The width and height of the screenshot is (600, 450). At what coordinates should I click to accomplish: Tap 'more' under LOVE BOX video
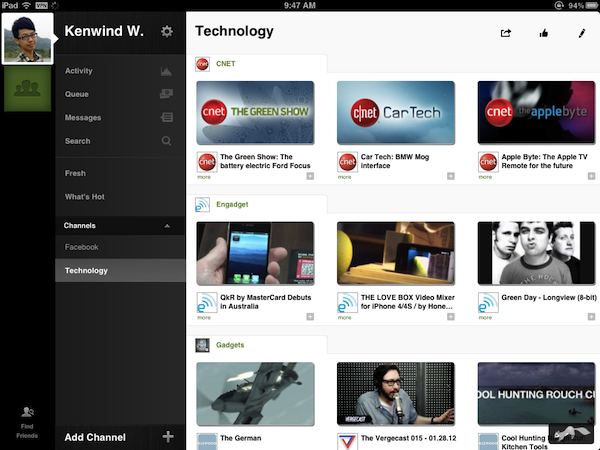click(x=344, y=318)
